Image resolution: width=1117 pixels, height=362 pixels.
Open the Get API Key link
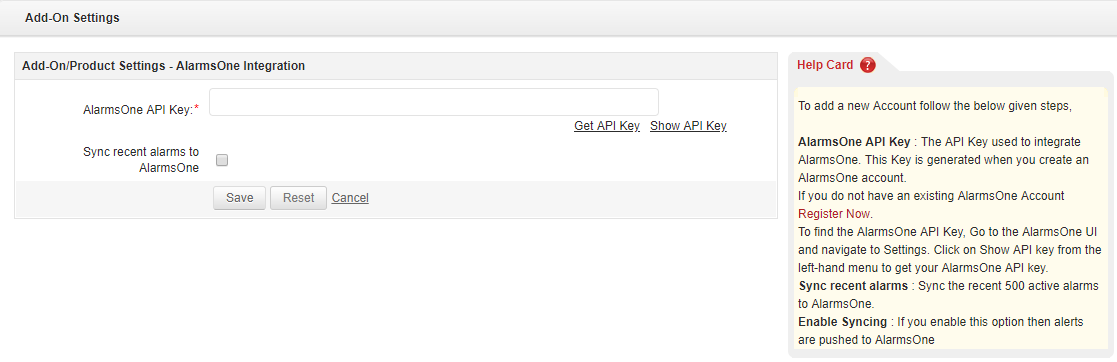pyautogui.click(x=607, y=126)
